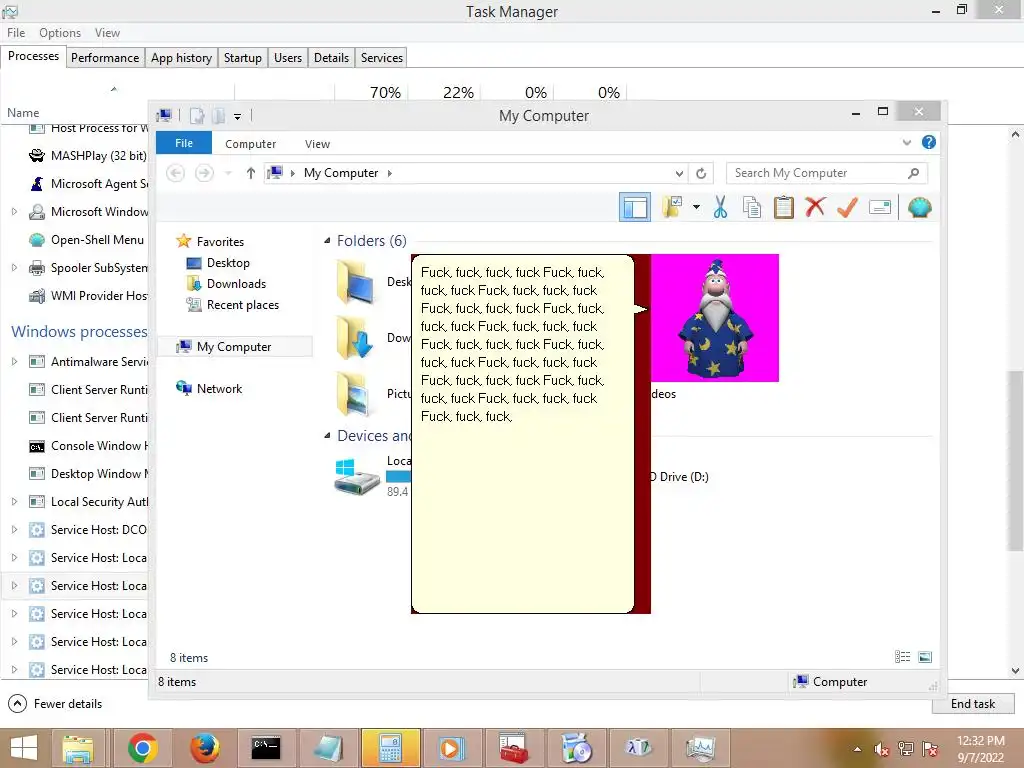Viewport: 1024px width, 768px height.
Task: Open the recent locations dropdown arrow
Action: click(228, 173)
